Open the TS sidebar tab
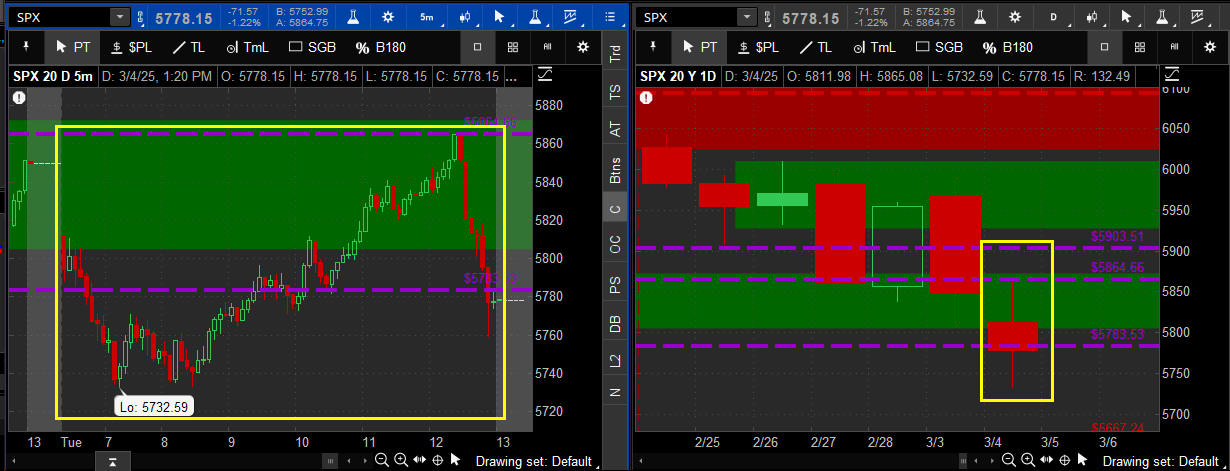Screen dimensions: 1230x471 point(614,91)
